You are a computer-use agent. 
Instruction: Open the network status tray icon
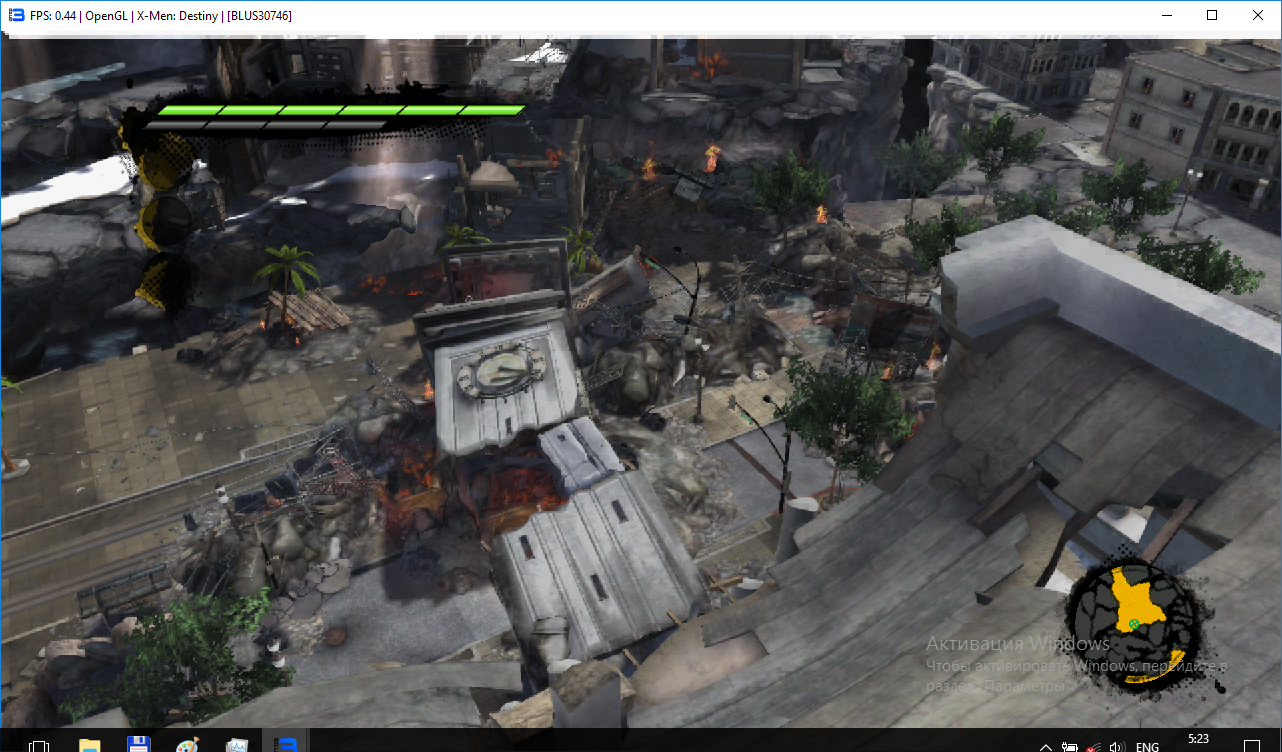tap(1094, 746)
